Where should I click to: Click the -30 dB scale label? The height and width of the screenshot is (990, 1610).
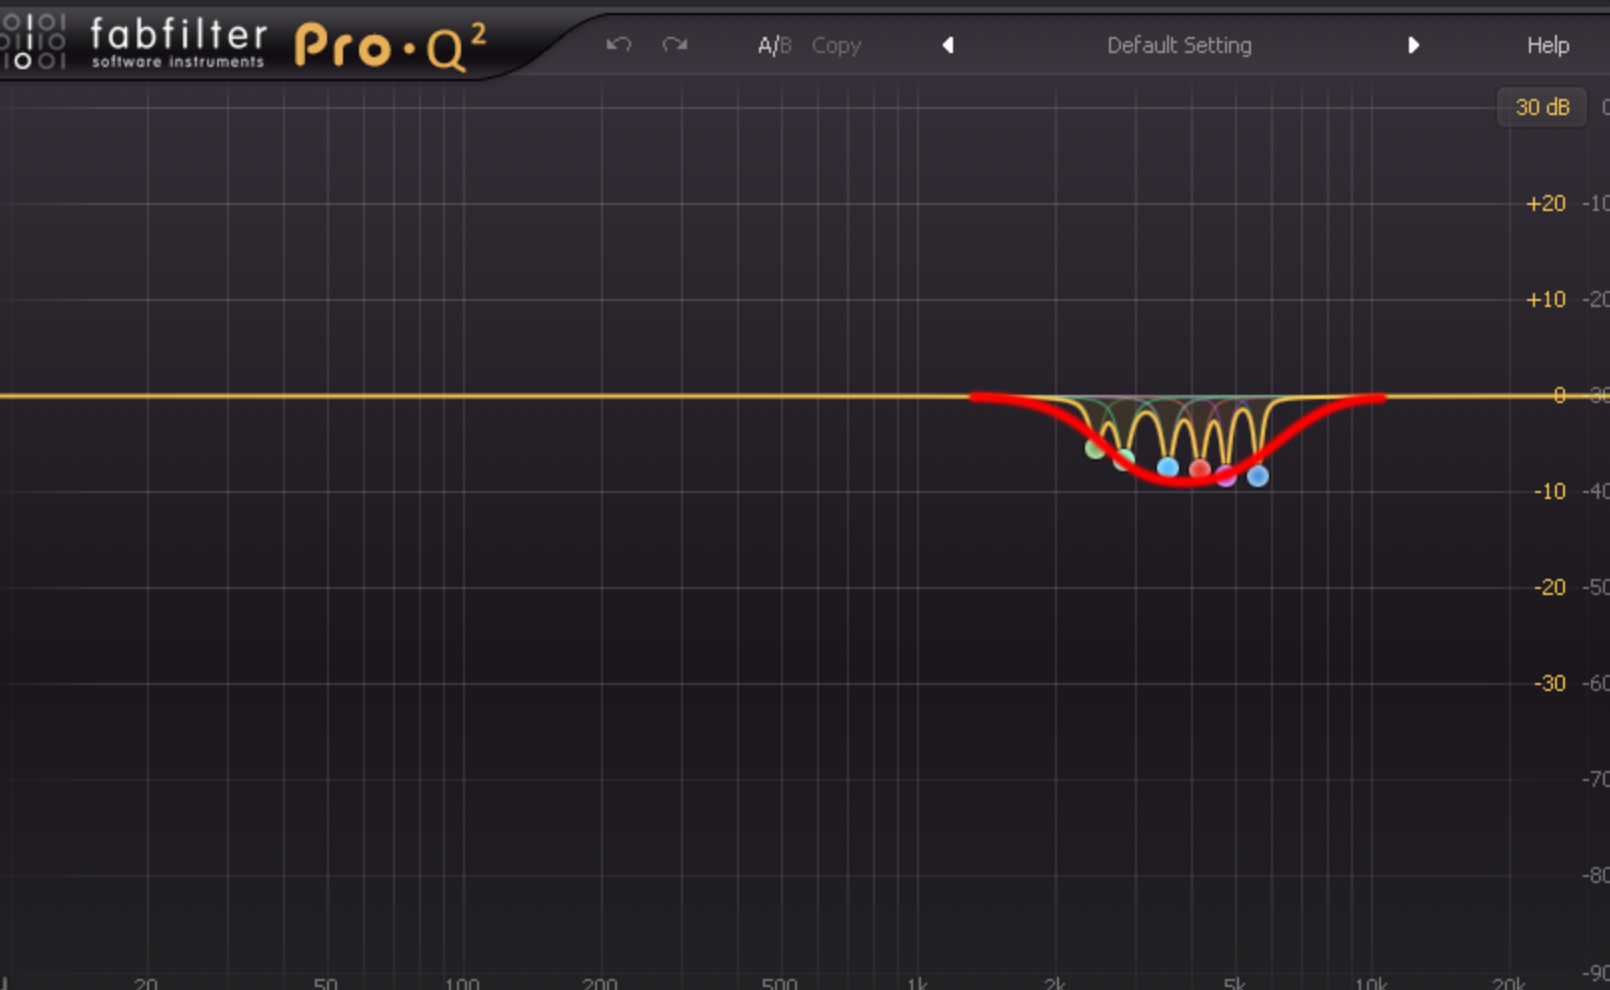tap(1549, 683)
